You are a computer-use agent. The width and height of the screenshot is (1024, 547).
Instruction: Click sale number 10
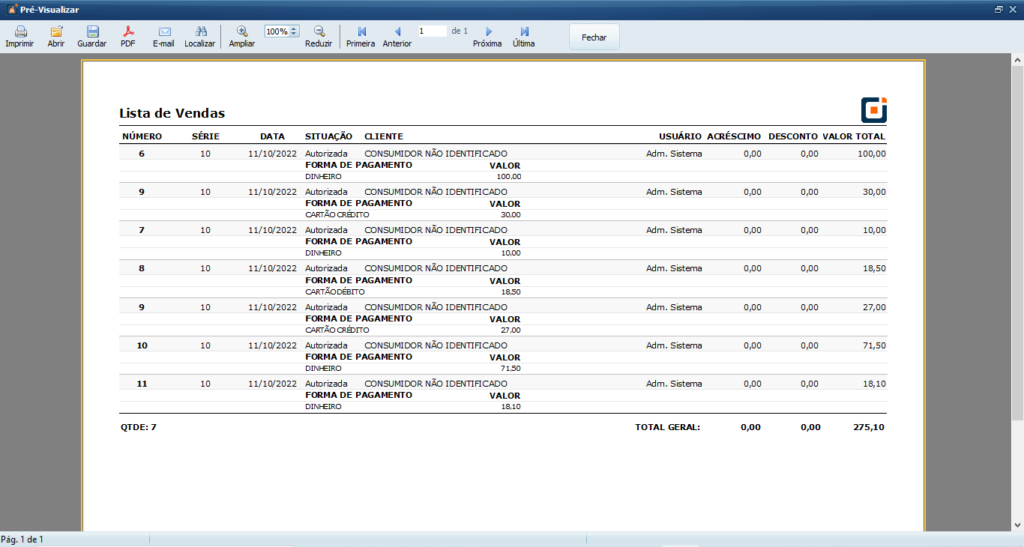[142, 345]
